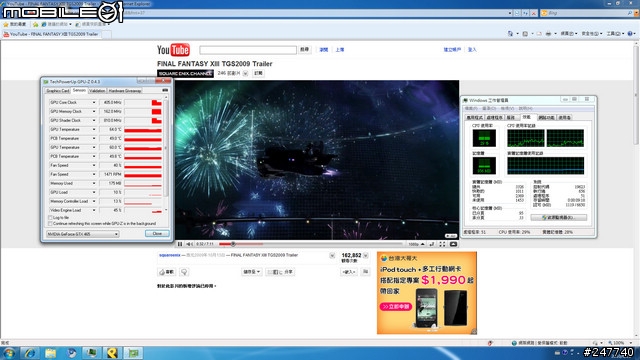Open the 1080p quality selector
640x360 pixels.
tap(416, 244)
